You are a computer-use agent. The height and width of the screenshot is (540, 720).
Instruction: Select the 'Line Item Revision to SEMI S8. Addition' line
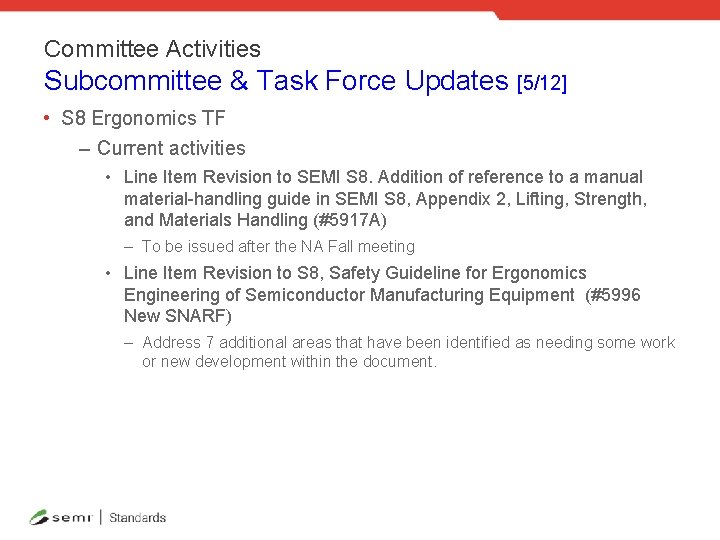click(x=383, y=177)
